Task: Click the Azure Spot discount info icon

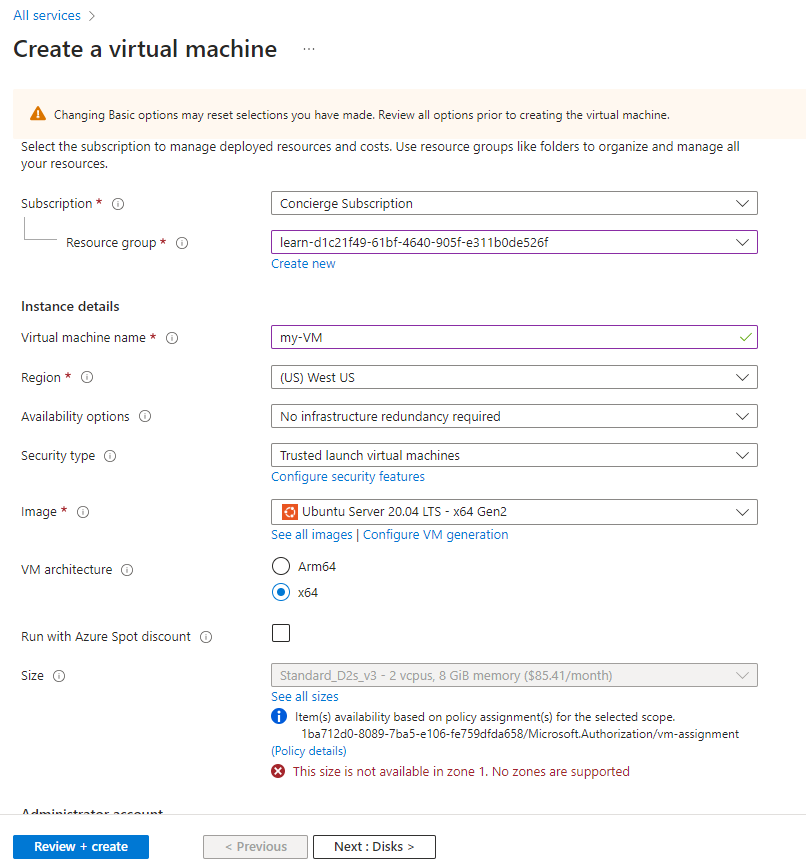Action: coord(206,637)
